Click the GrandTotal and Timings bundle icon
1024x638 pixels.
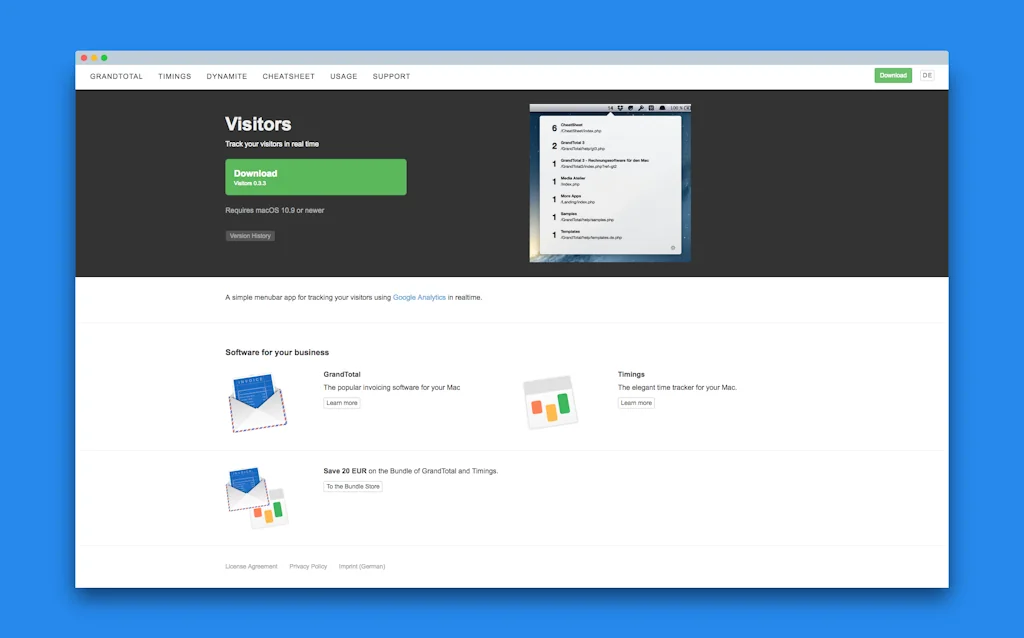257,498
